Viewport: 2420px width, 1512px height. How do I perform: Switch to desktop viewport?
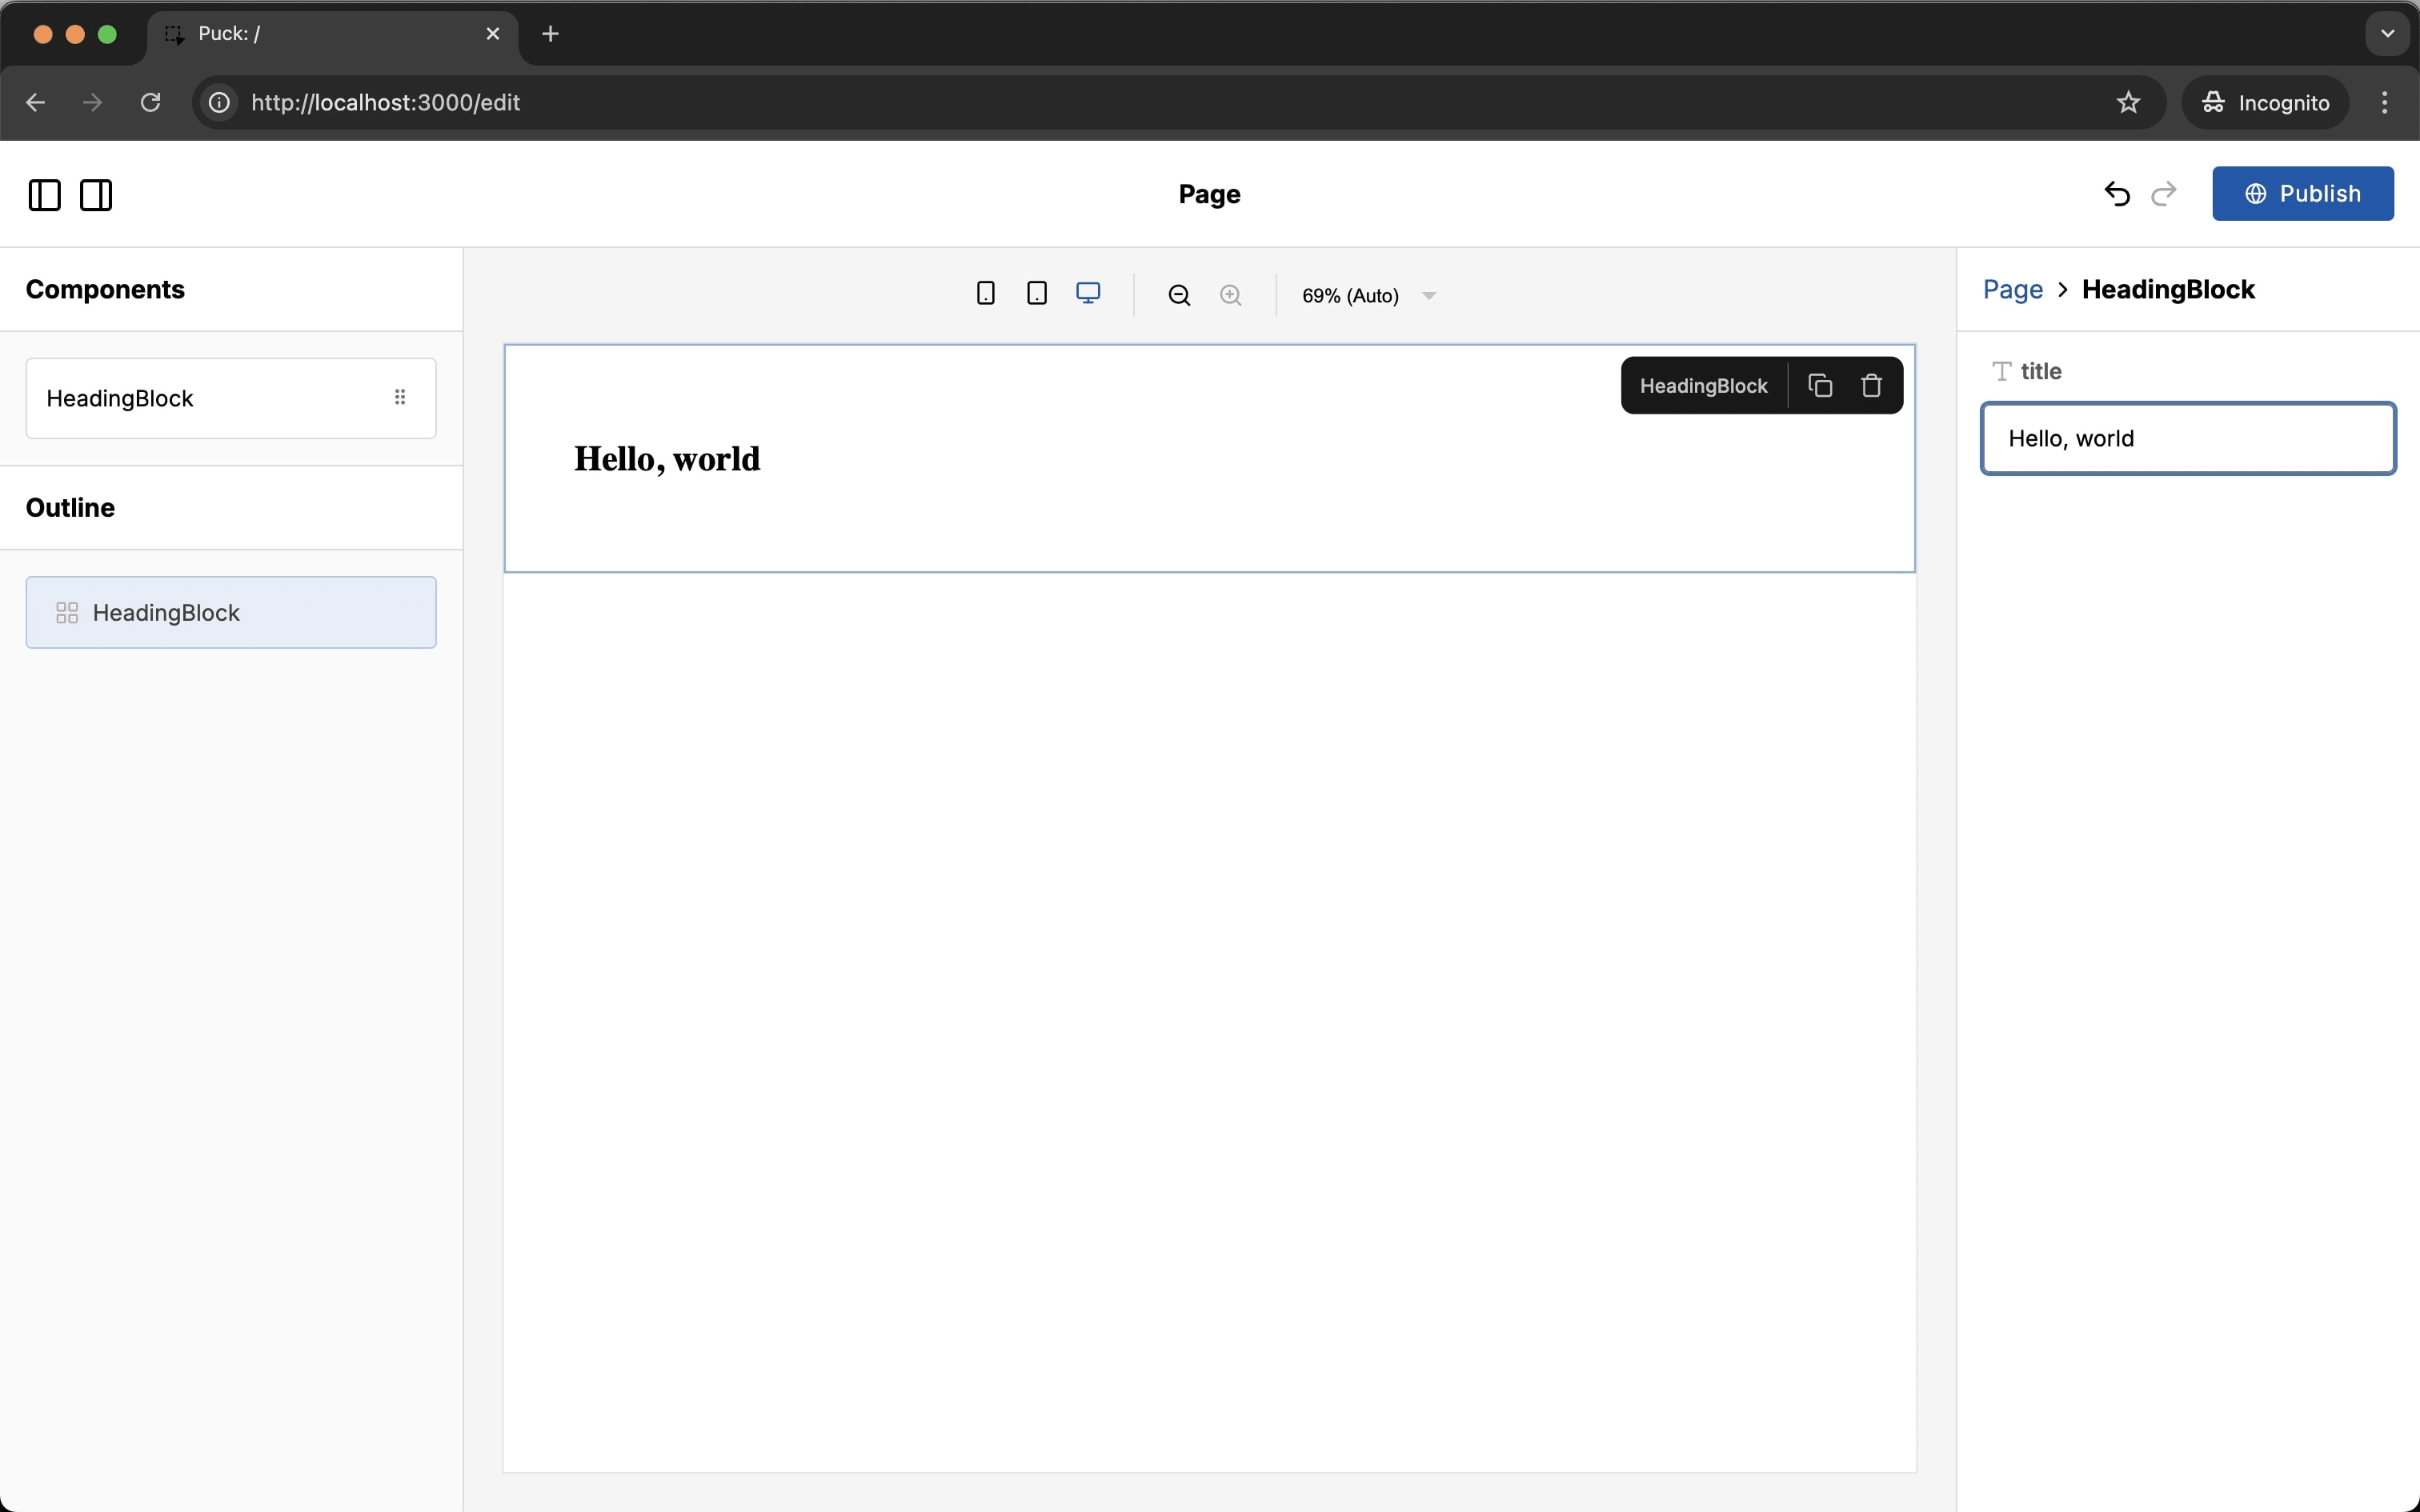[x=1088, y=294]
